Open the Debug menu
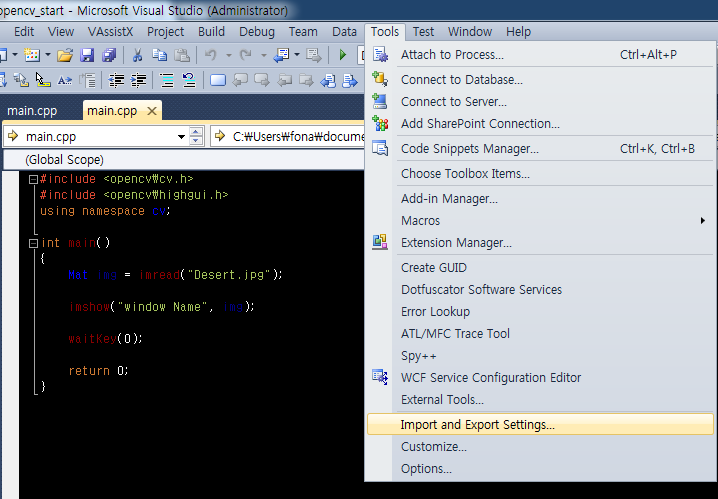Image resolution: width=718 pixels, height=499 pixels. click(257, 32)
